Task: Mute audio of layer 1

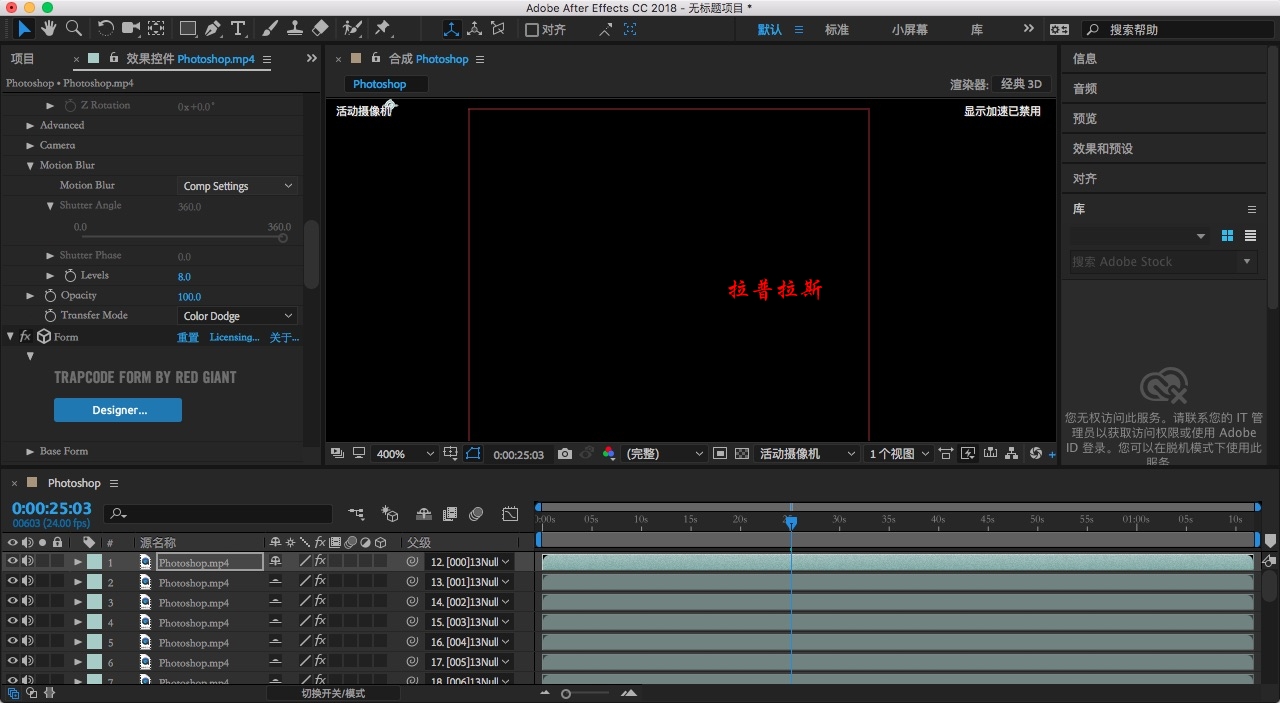Action: [x=28, y=562]
